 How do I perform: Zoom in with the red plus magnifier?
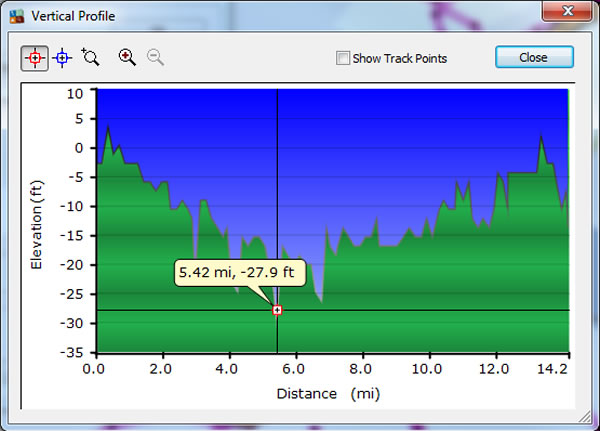coord(127,57)
